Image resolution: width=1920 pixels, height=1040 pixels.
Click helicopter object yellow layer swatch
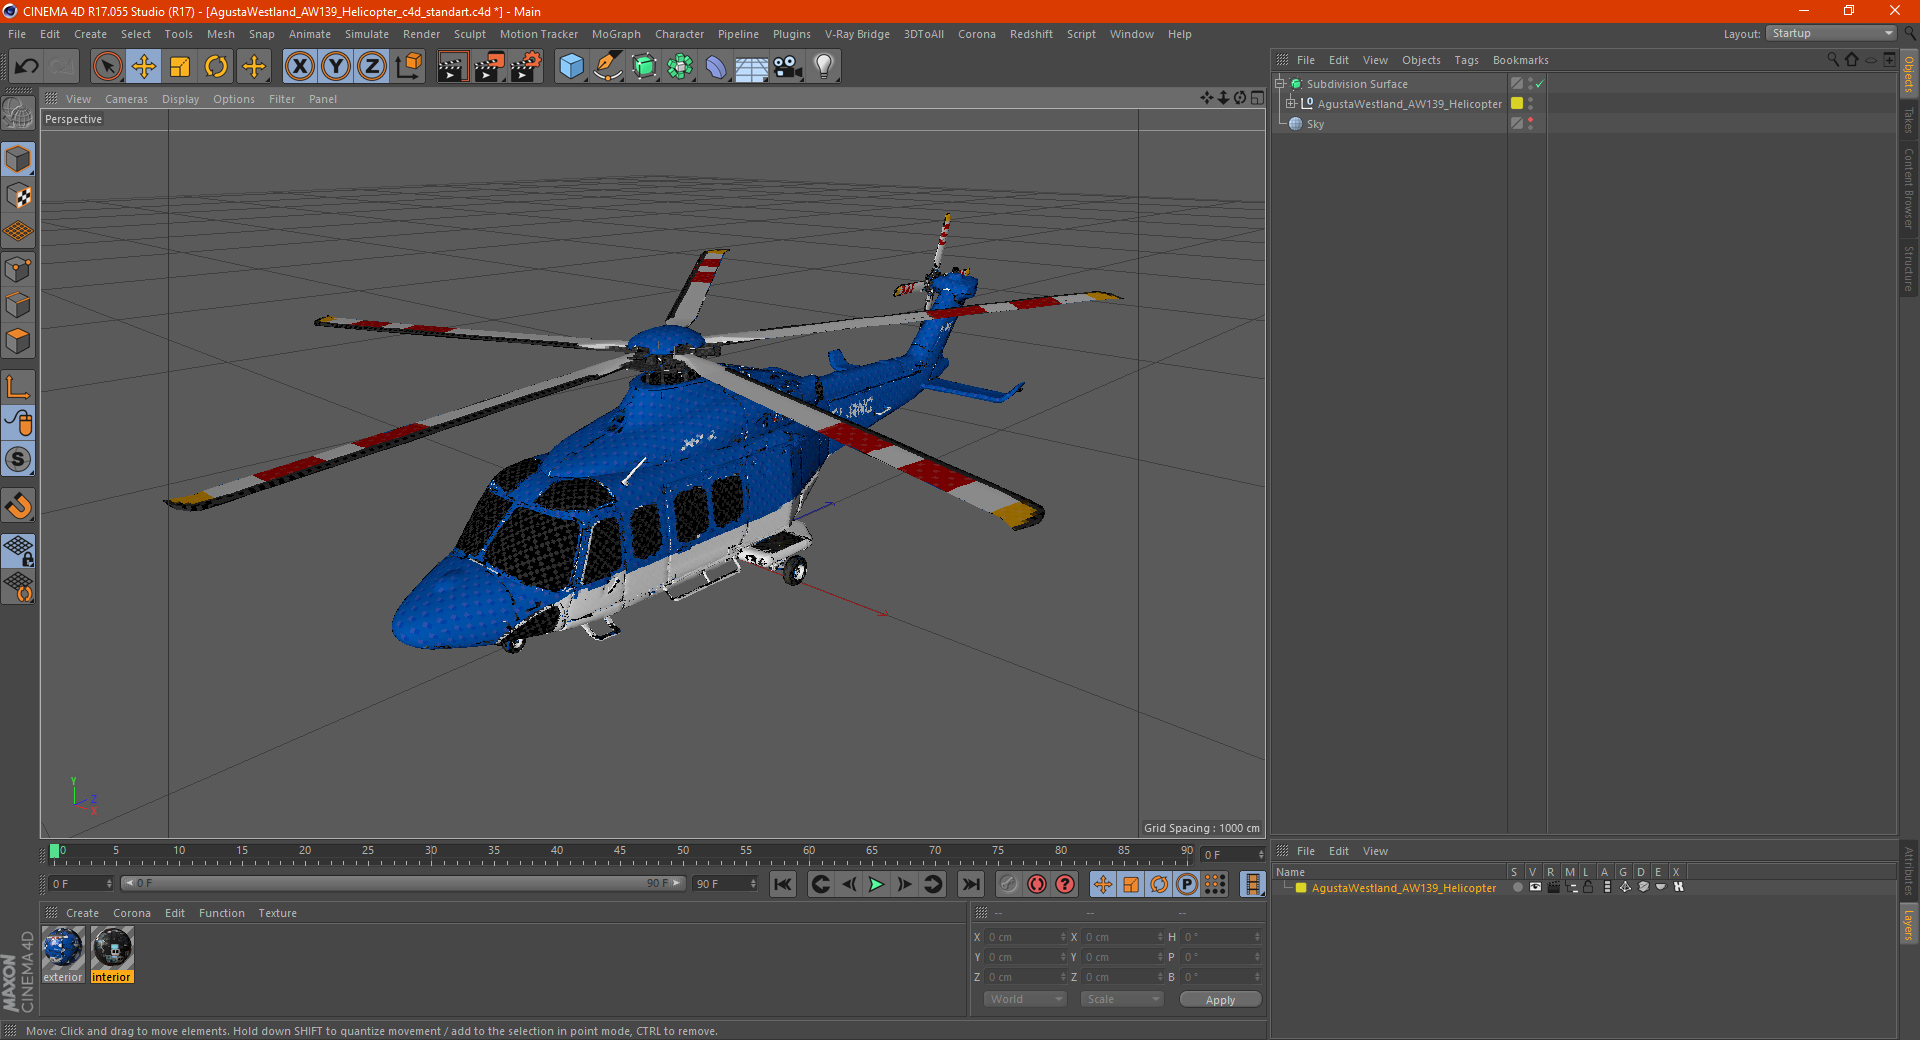coord(1517,103)
